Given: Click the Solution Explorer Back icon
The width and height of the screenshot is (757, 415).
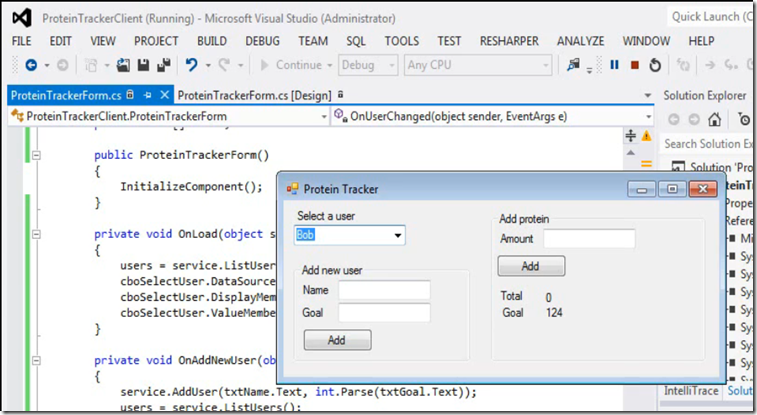Looking at the screenshot, I should point(674,119).
